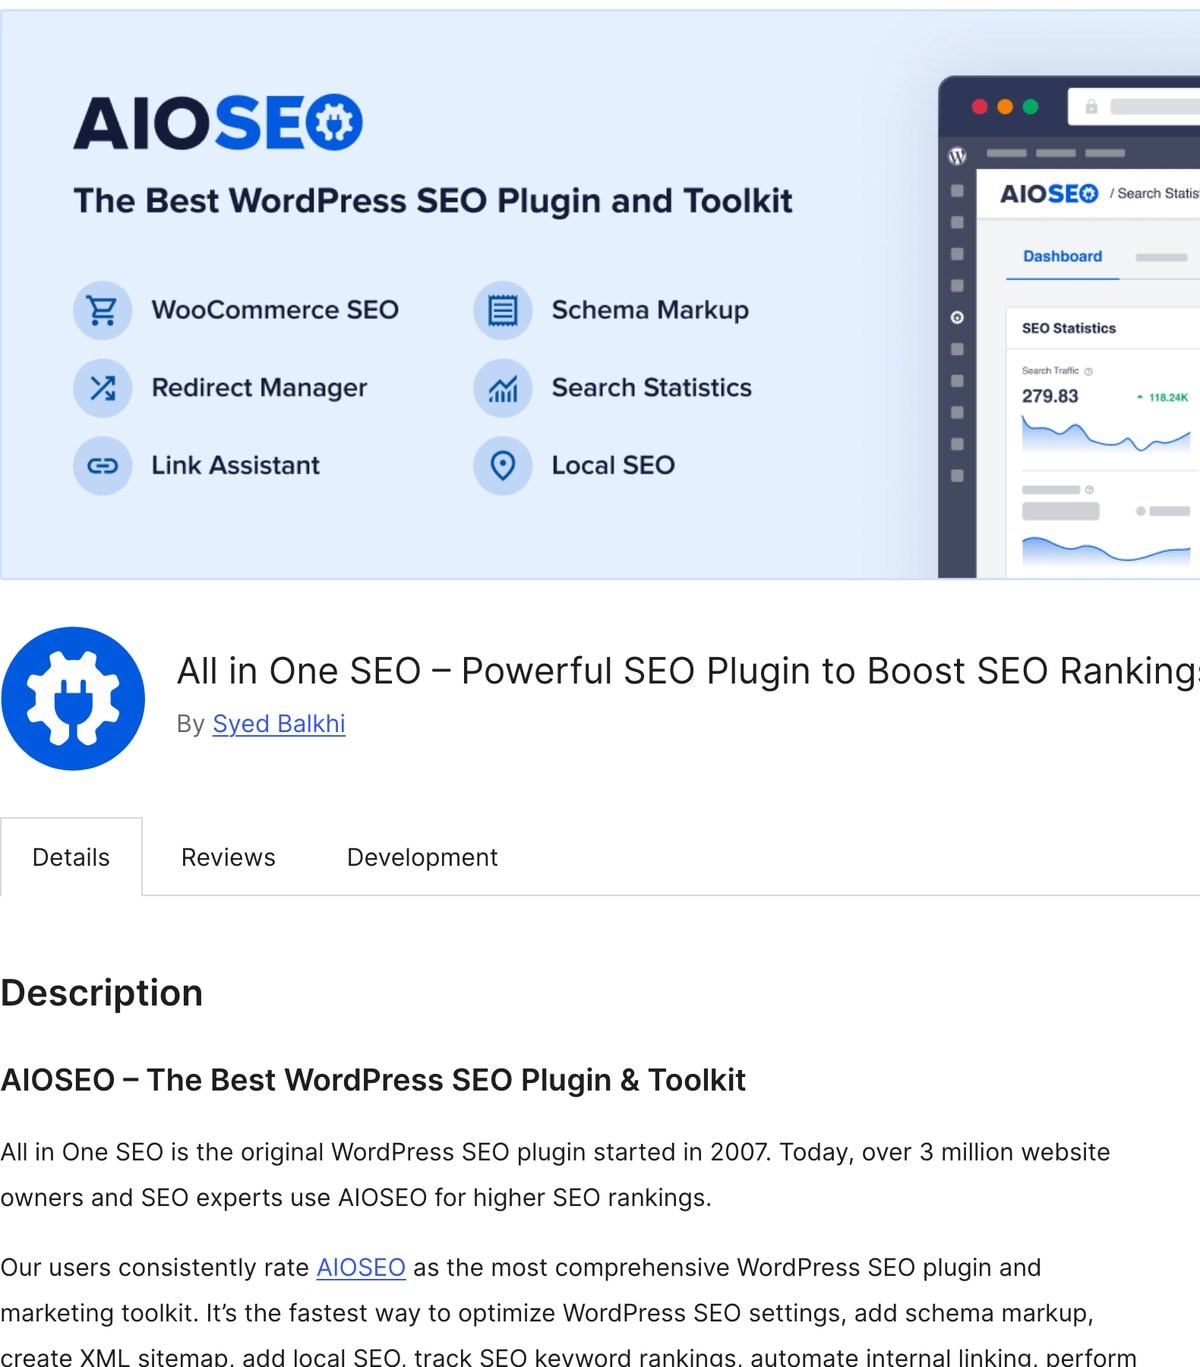Click the Redirect Manager shuffle icon
Viewport: 1200px width, 1367px height.
pyautogui.click(x=103, y=388)
